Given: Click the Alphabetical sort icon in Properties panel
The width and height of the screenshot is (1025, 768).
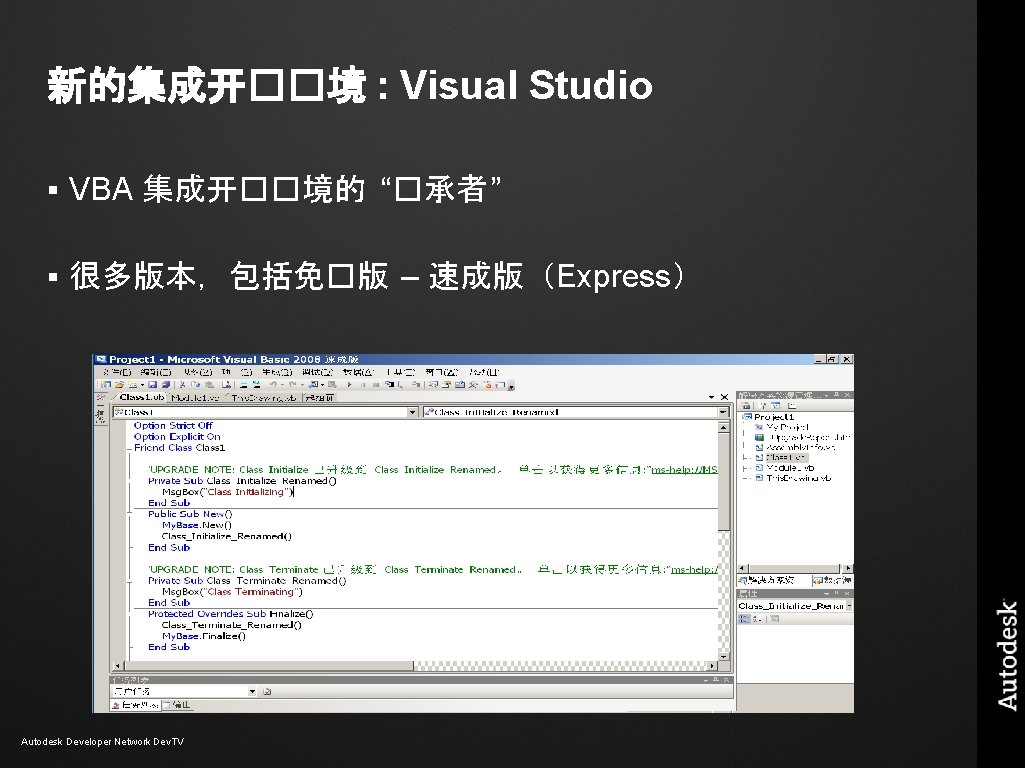Looking at the screenshot, I should tap(756, 618).
